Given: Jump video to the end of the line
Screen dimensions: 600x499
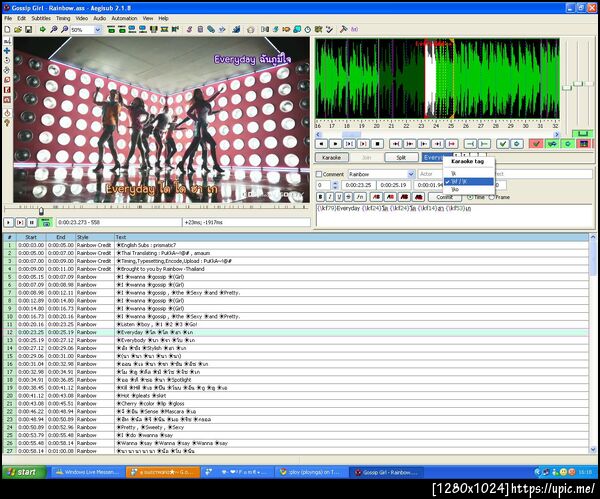Looking at the screenshot, I should pos(122,29).
